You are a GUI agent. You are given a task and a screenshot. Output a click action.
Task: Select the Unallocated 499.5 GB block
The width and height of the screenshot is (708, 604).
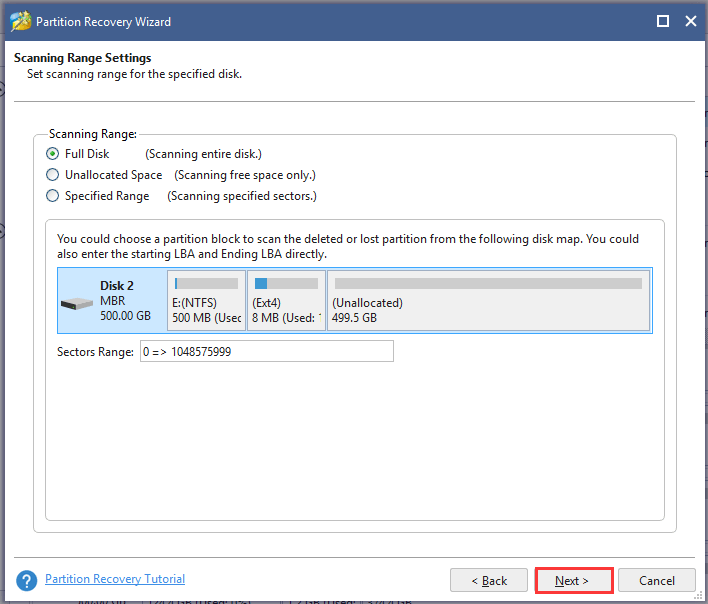click(x=489, y=301)
